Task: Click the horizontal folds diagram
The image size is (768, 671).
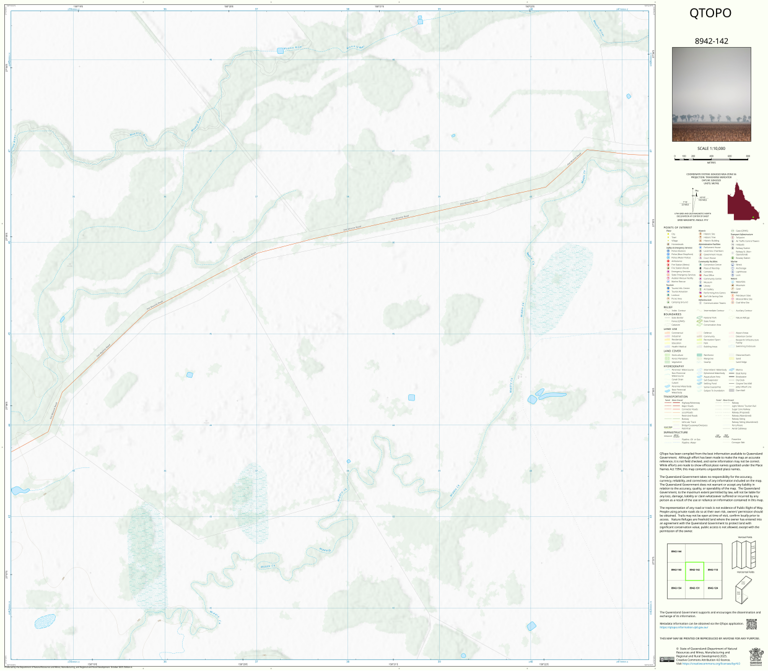Action: tap(744, 589)
